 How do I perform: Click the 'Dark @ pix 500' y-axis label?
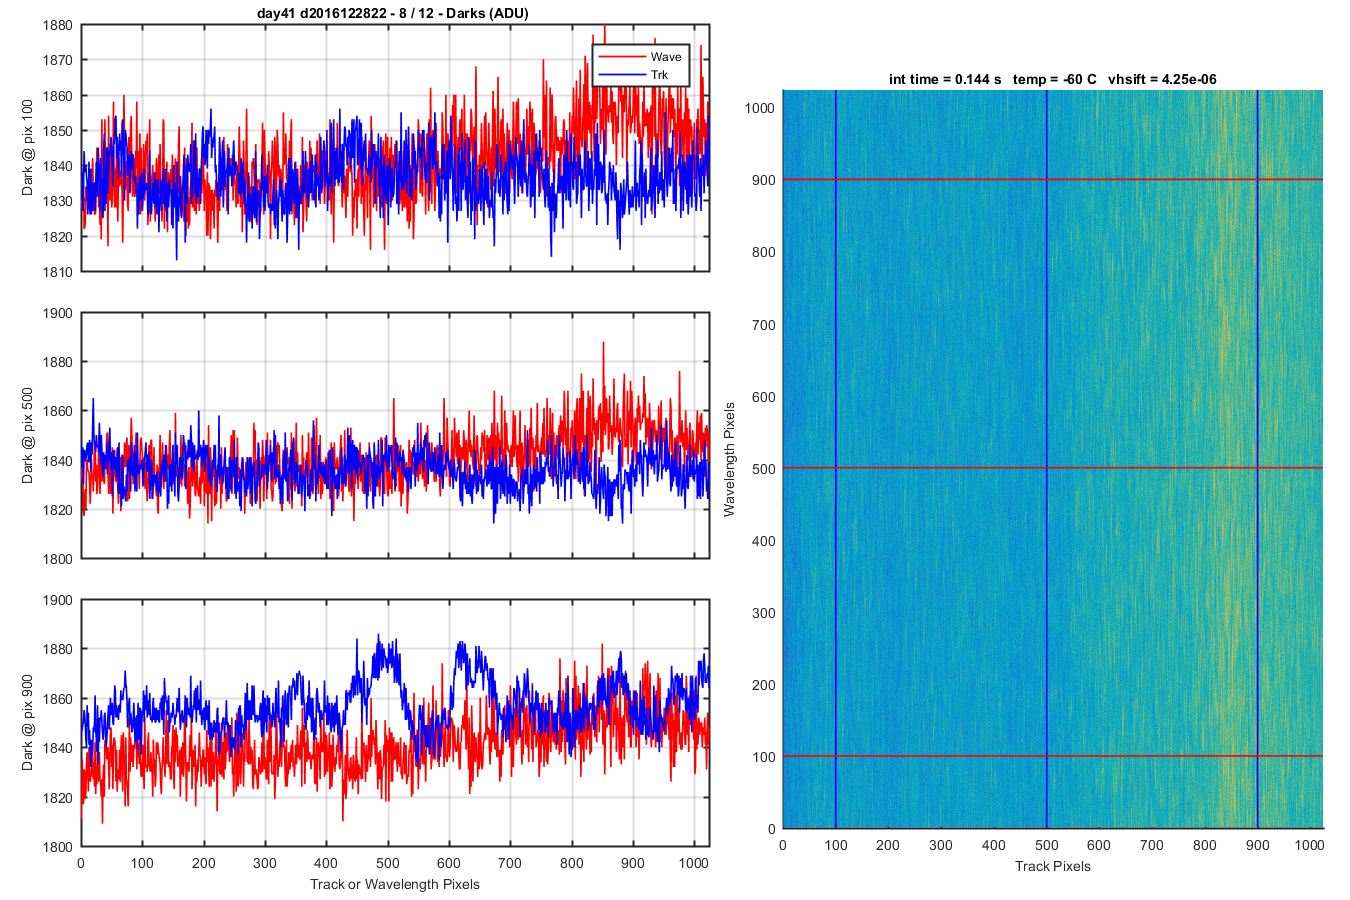[28, 435]
